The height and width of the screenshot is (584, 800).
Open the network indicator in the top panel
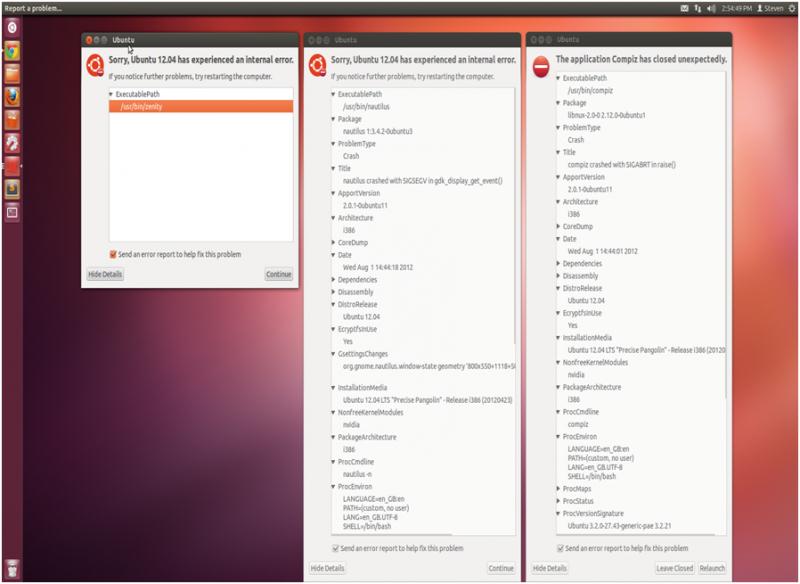click(697, 8)
